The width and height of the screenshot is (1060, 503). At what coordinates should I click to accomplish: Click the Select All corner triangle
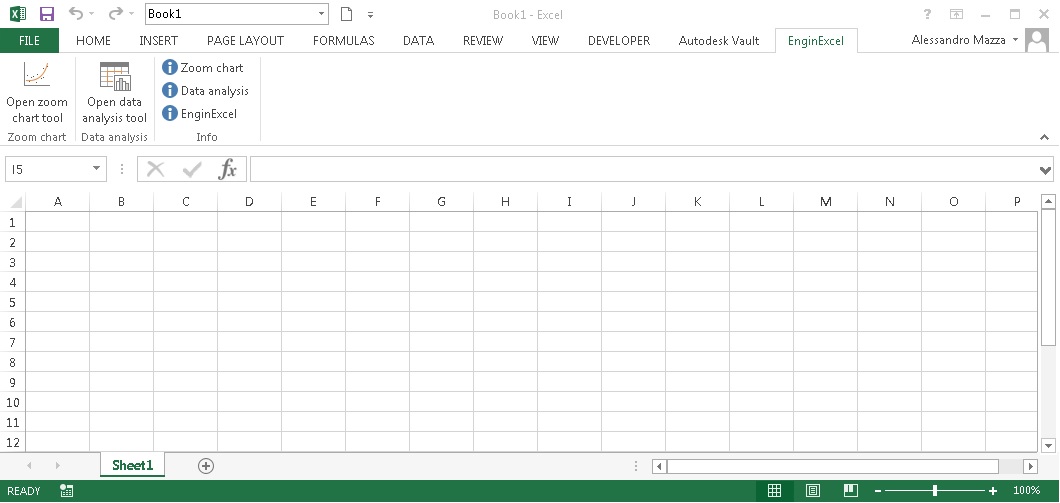[x=15, y=202]
